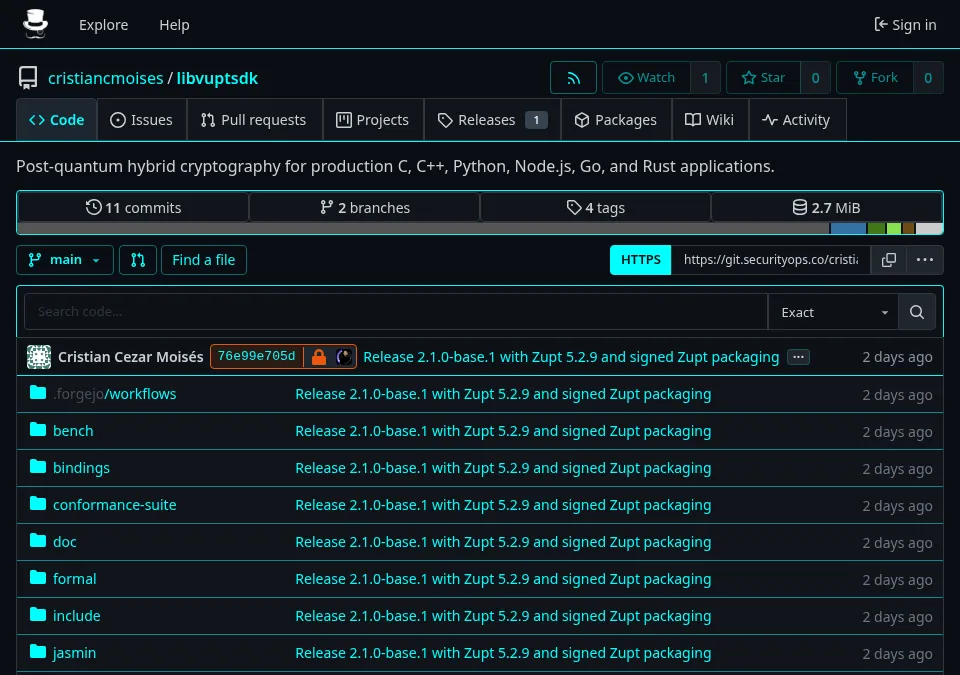Fork the libvuptsdk repository
This screenshot has height=675, width=960.
coord(875,78)
